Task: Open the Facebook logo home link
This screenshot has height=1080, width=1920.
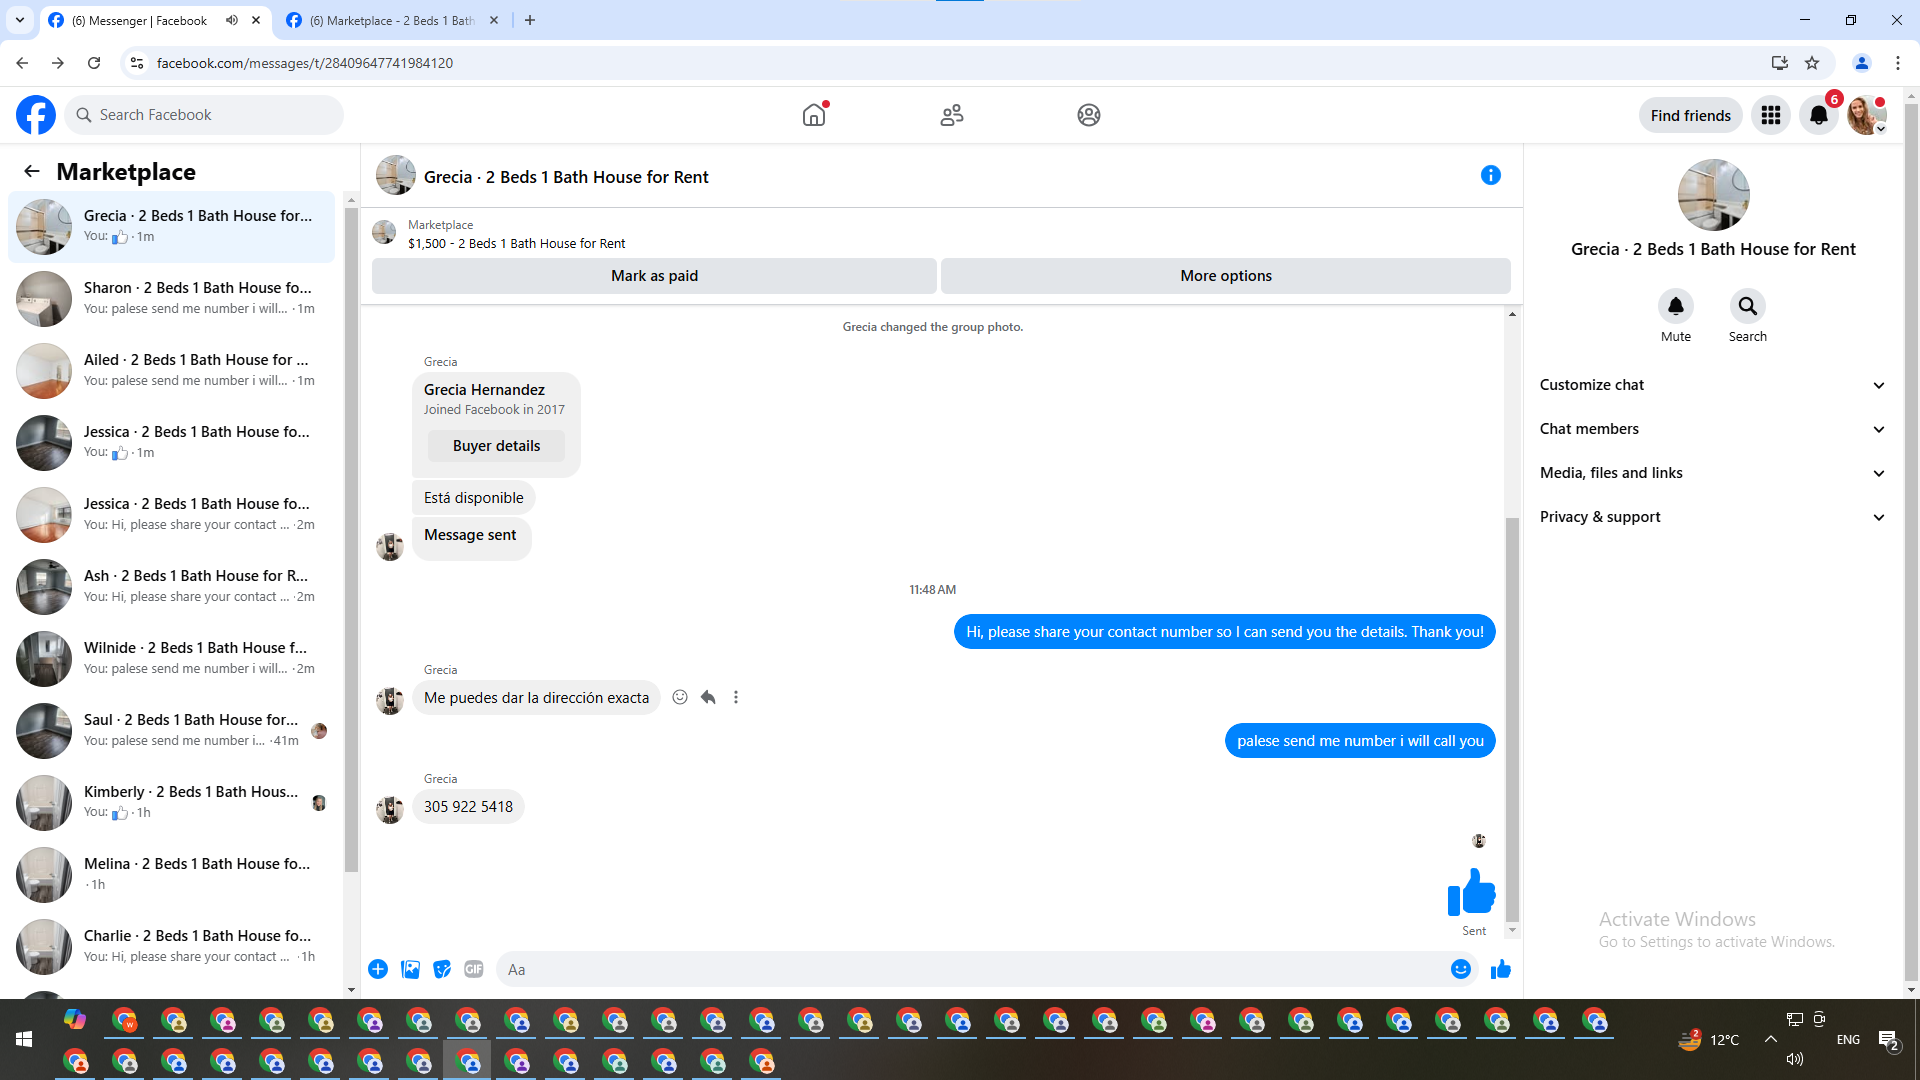Action: (x=36, y=115)
